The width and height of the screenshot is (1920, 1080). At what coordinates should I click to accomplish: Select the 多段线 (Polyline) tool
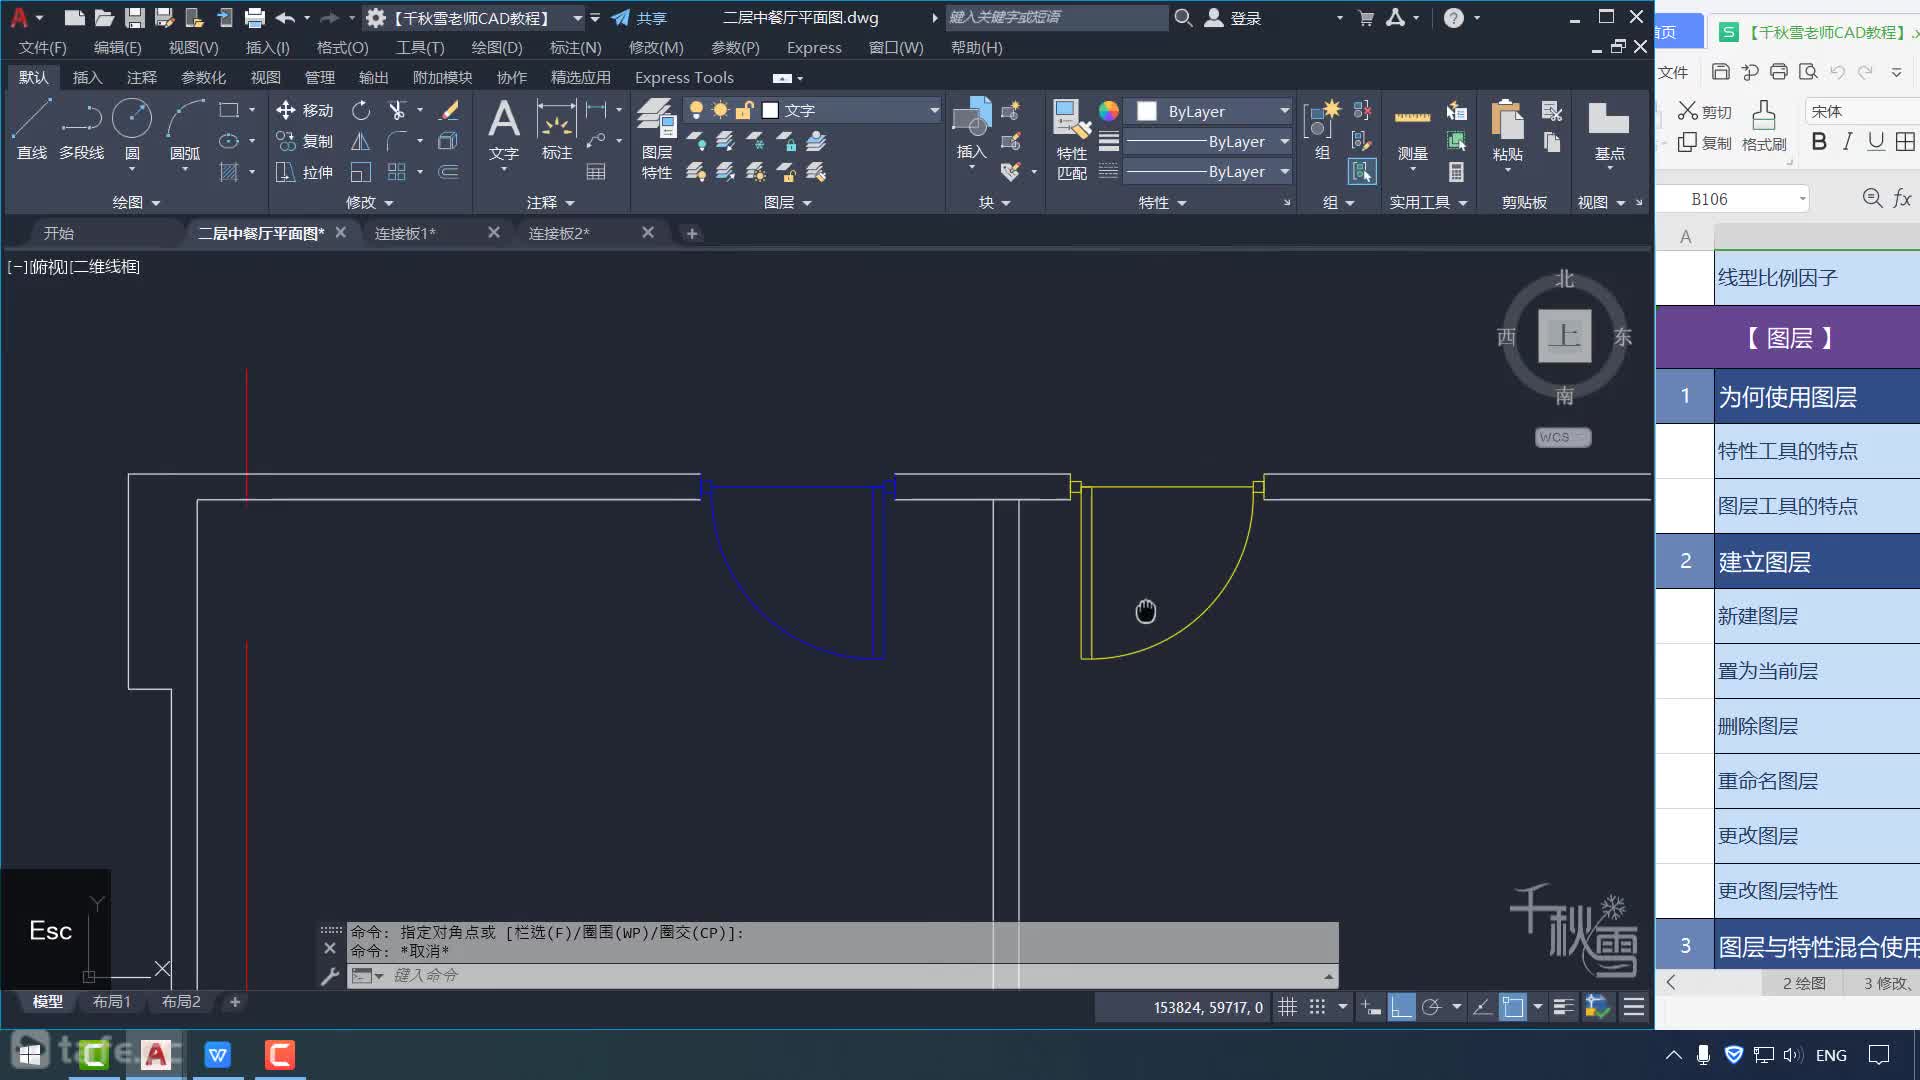(81, 130)
